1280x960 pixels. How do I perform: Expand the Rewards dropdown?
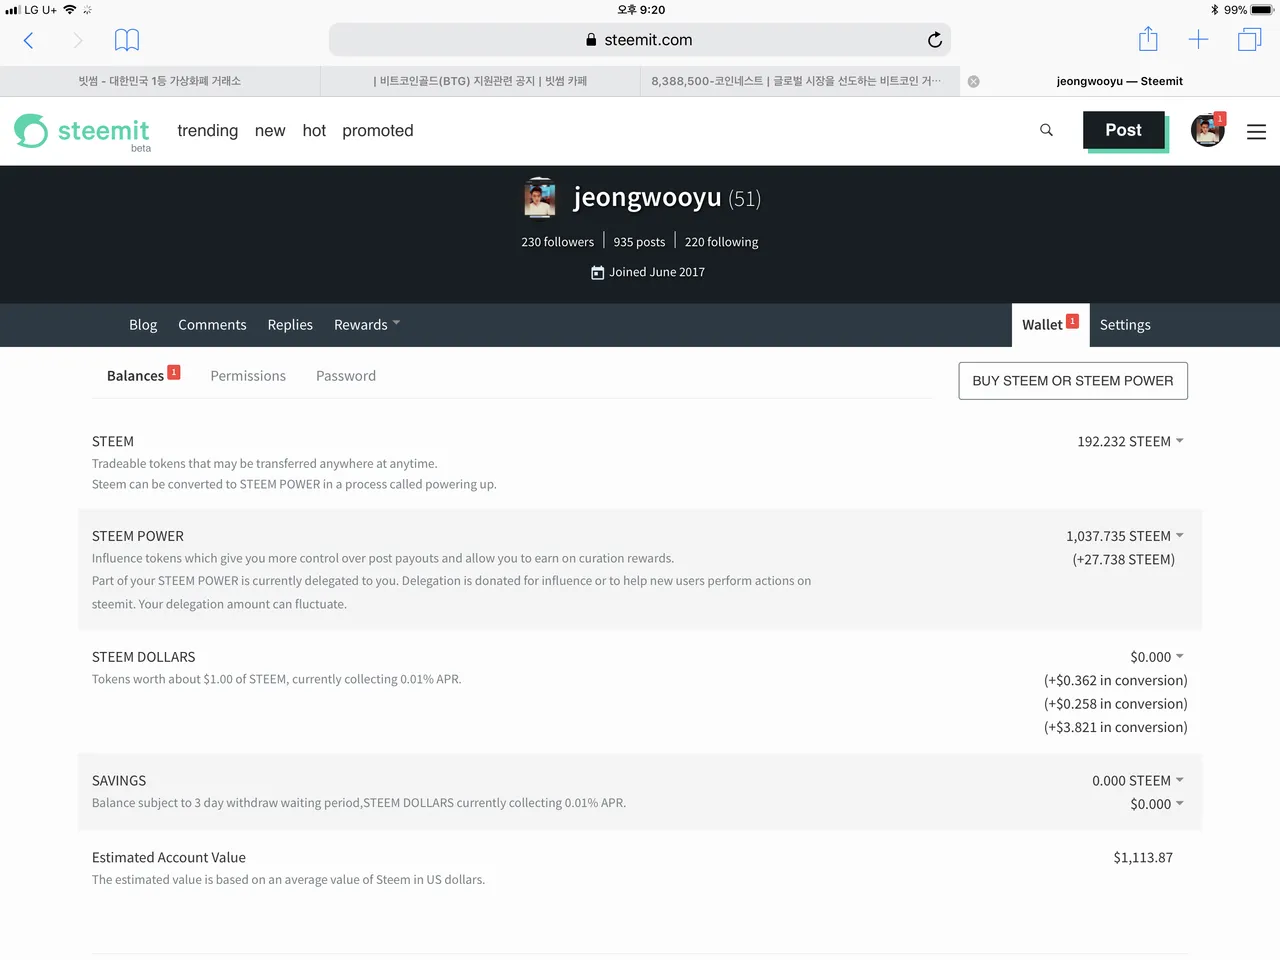367,325
